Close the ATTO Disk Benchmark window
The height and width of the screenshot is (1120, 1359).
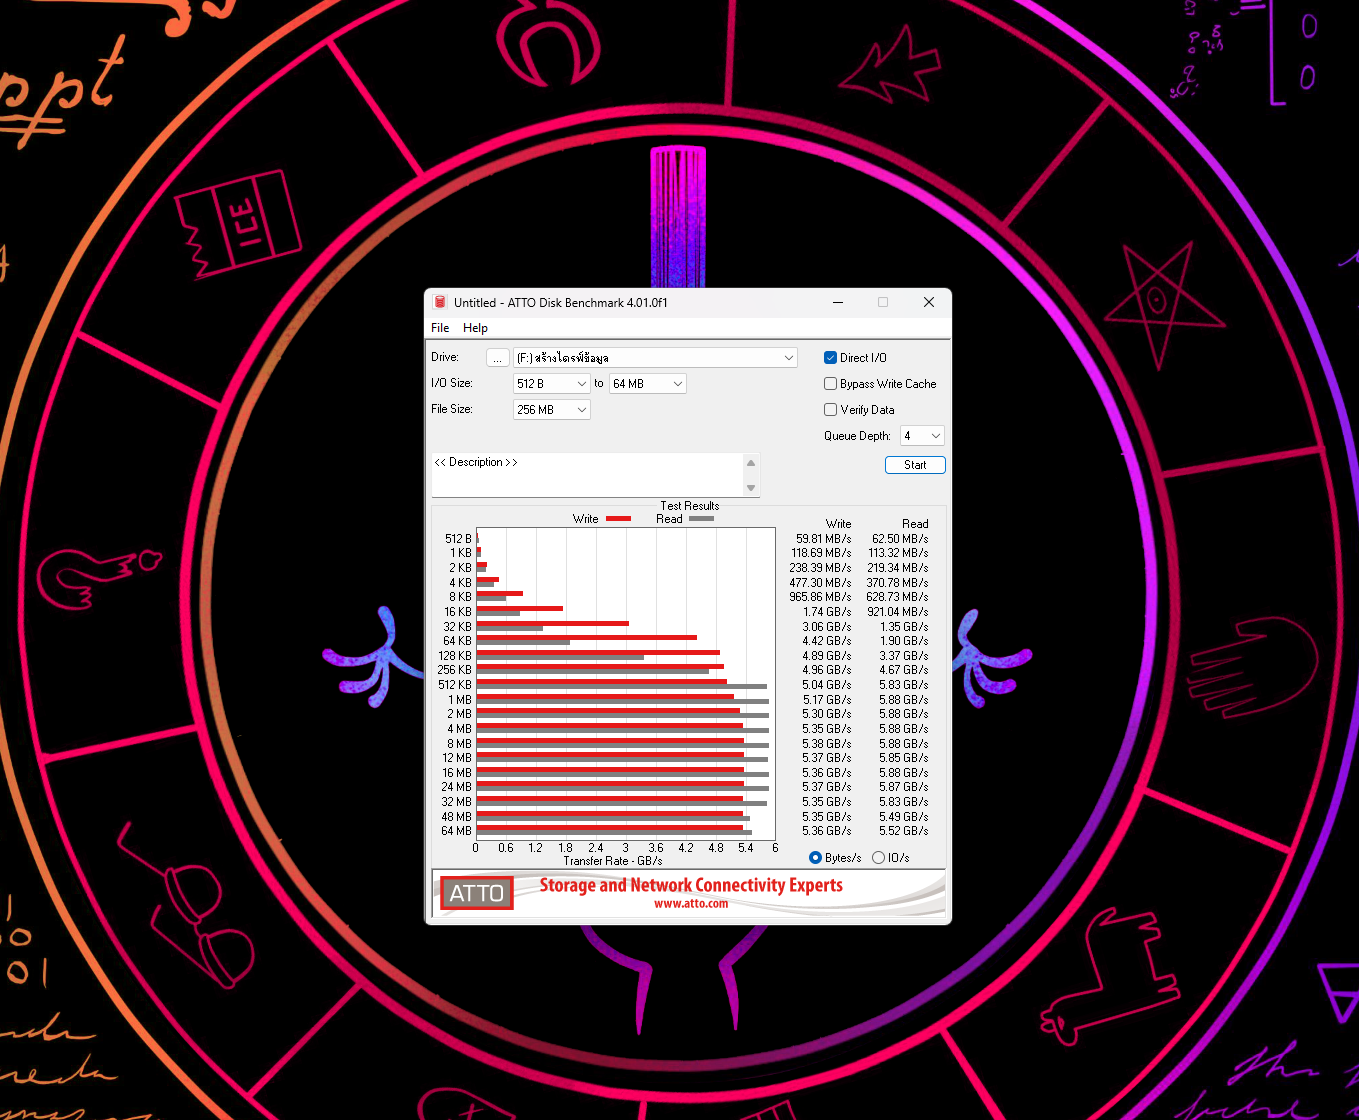929,302
